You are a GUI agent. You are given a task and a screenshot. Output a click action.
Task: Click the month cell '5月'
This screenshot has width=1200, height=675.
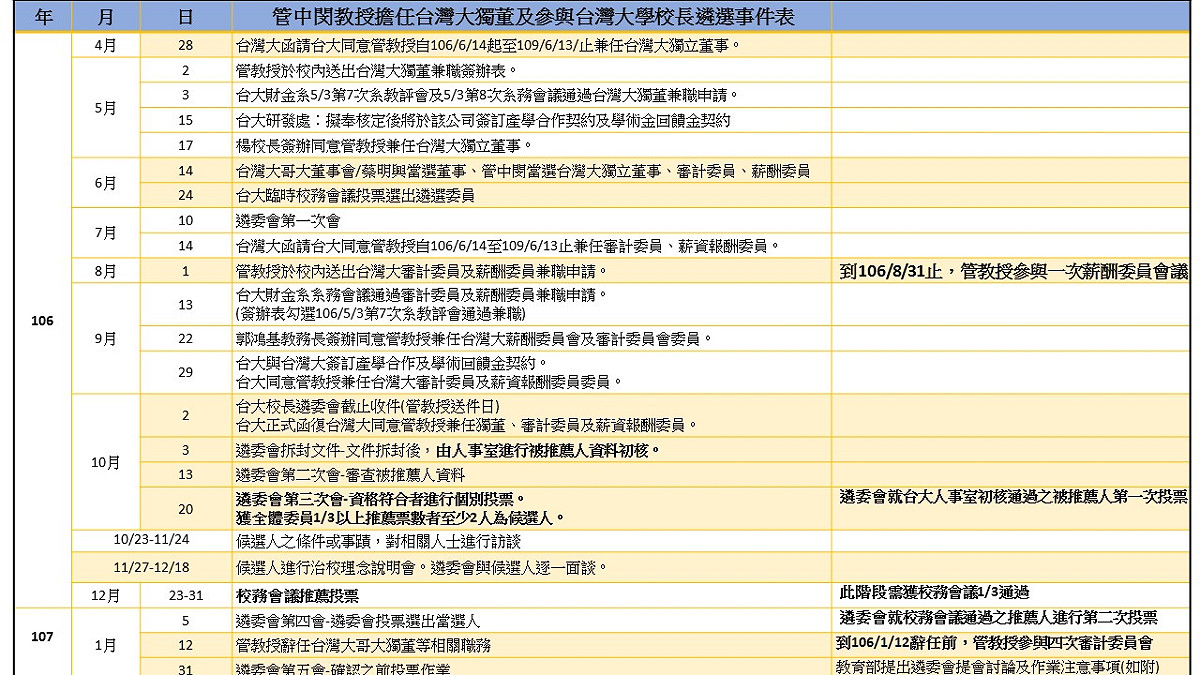(x=106, y=108)
